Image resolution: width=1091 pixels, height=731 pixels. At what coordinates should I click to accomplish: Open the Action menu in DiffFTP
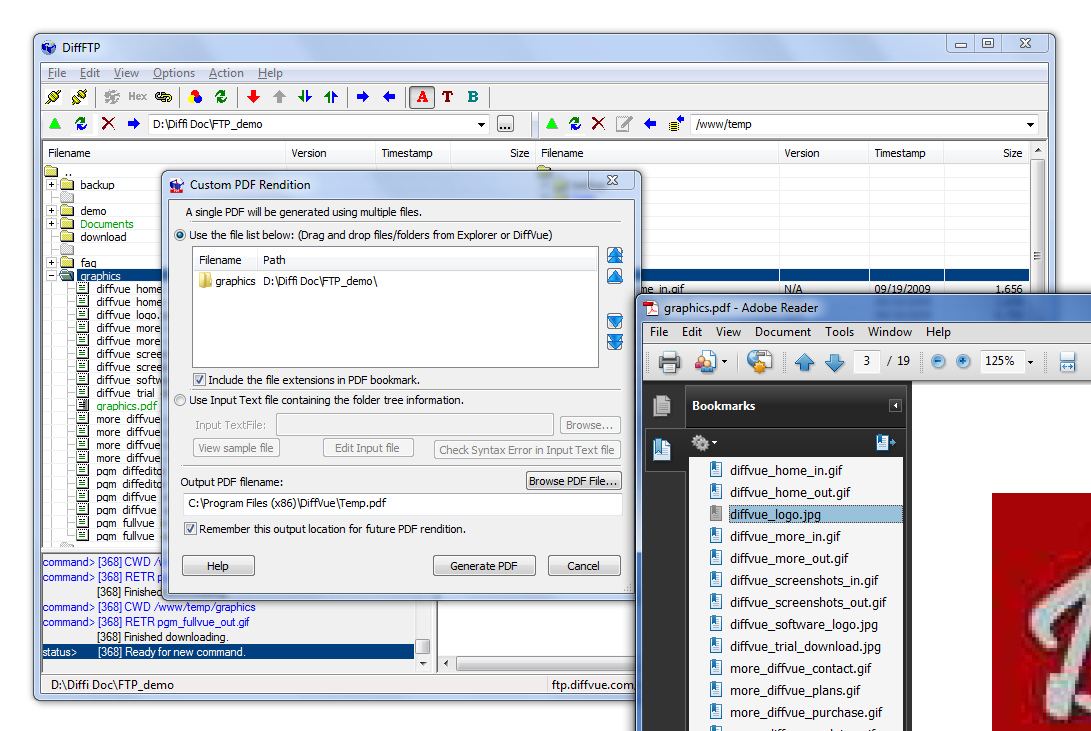pos(226,73)
